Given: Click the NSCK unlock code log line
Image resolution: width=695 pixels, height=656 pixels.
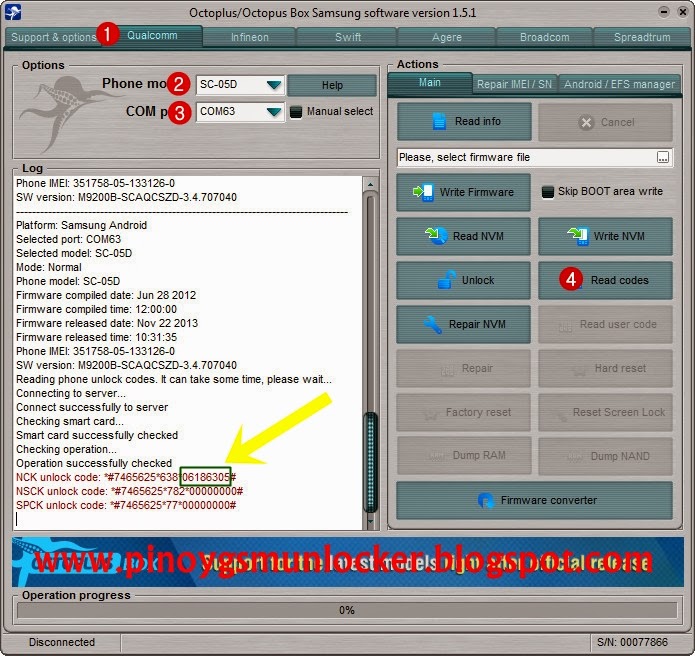Looking at the screenshot, I should [129, 491].
